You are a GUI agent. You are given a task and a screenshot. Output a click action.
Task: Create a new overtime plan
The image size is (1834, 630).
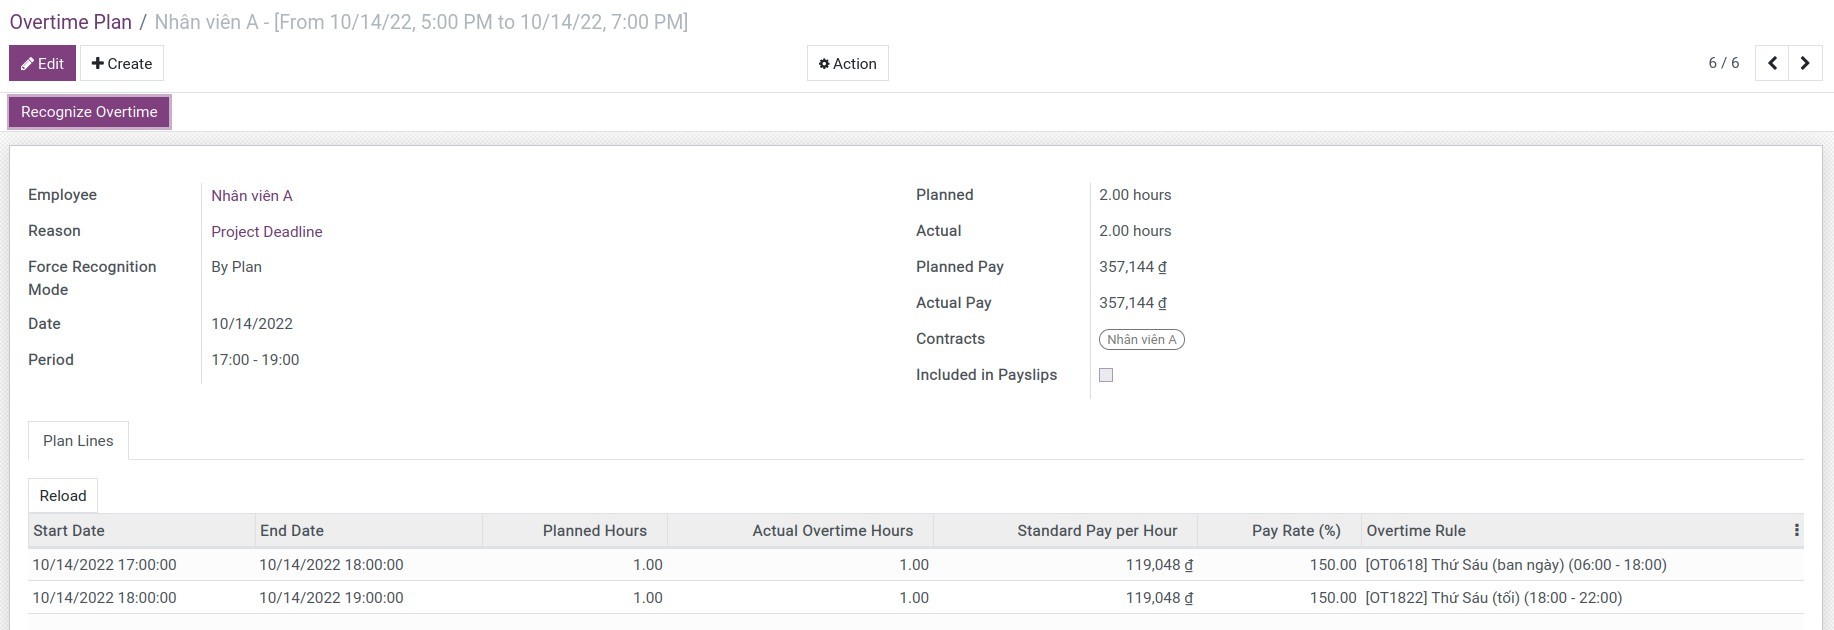(122, 63)
